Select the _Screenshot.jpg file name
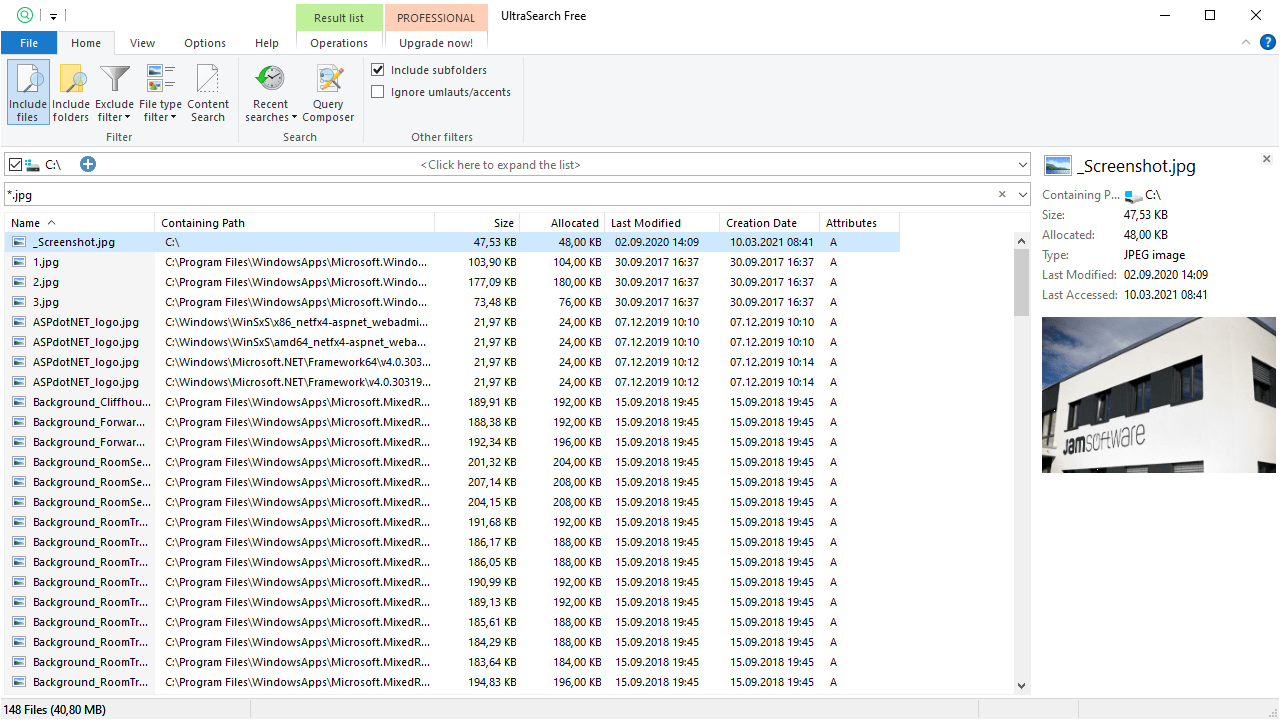 (74, 242)
